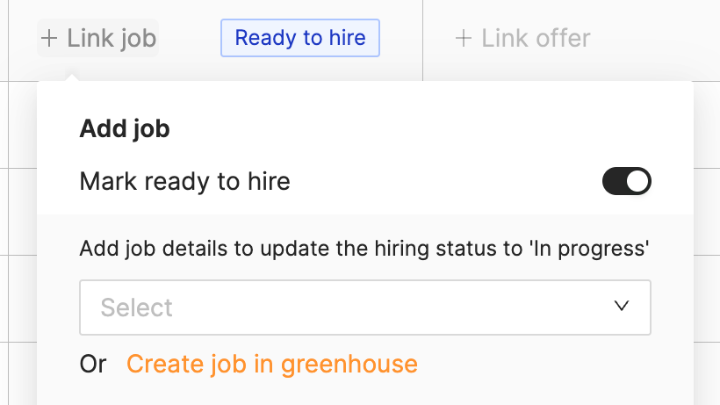720x405 pixels.
Task: Click the 'Select' placeholder text
Action: 137,307
